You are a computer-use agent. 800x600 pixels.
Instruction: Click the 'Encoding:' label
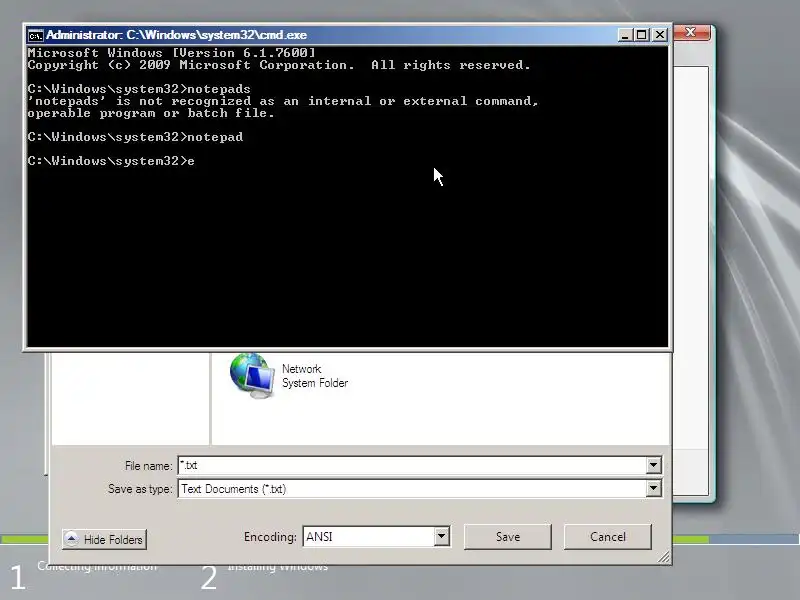[x=270, y=537]
